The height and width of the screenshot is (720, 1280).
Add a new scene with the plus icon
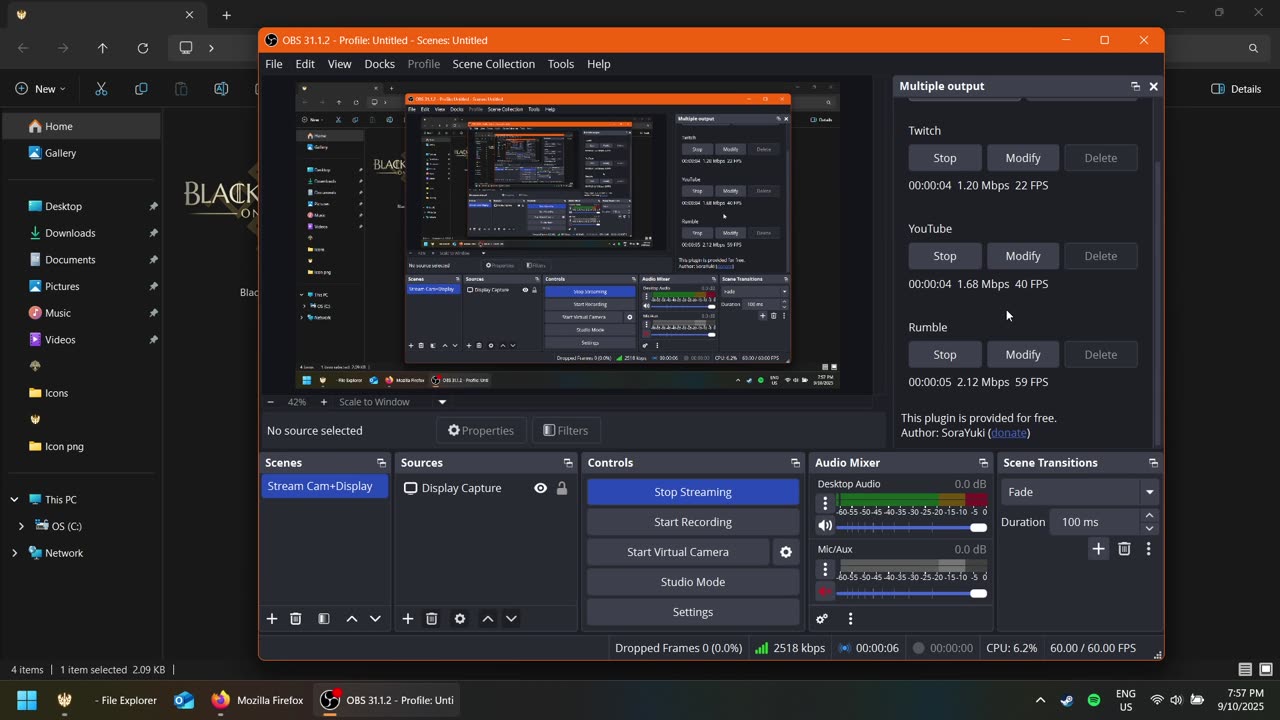click(271, 619)
